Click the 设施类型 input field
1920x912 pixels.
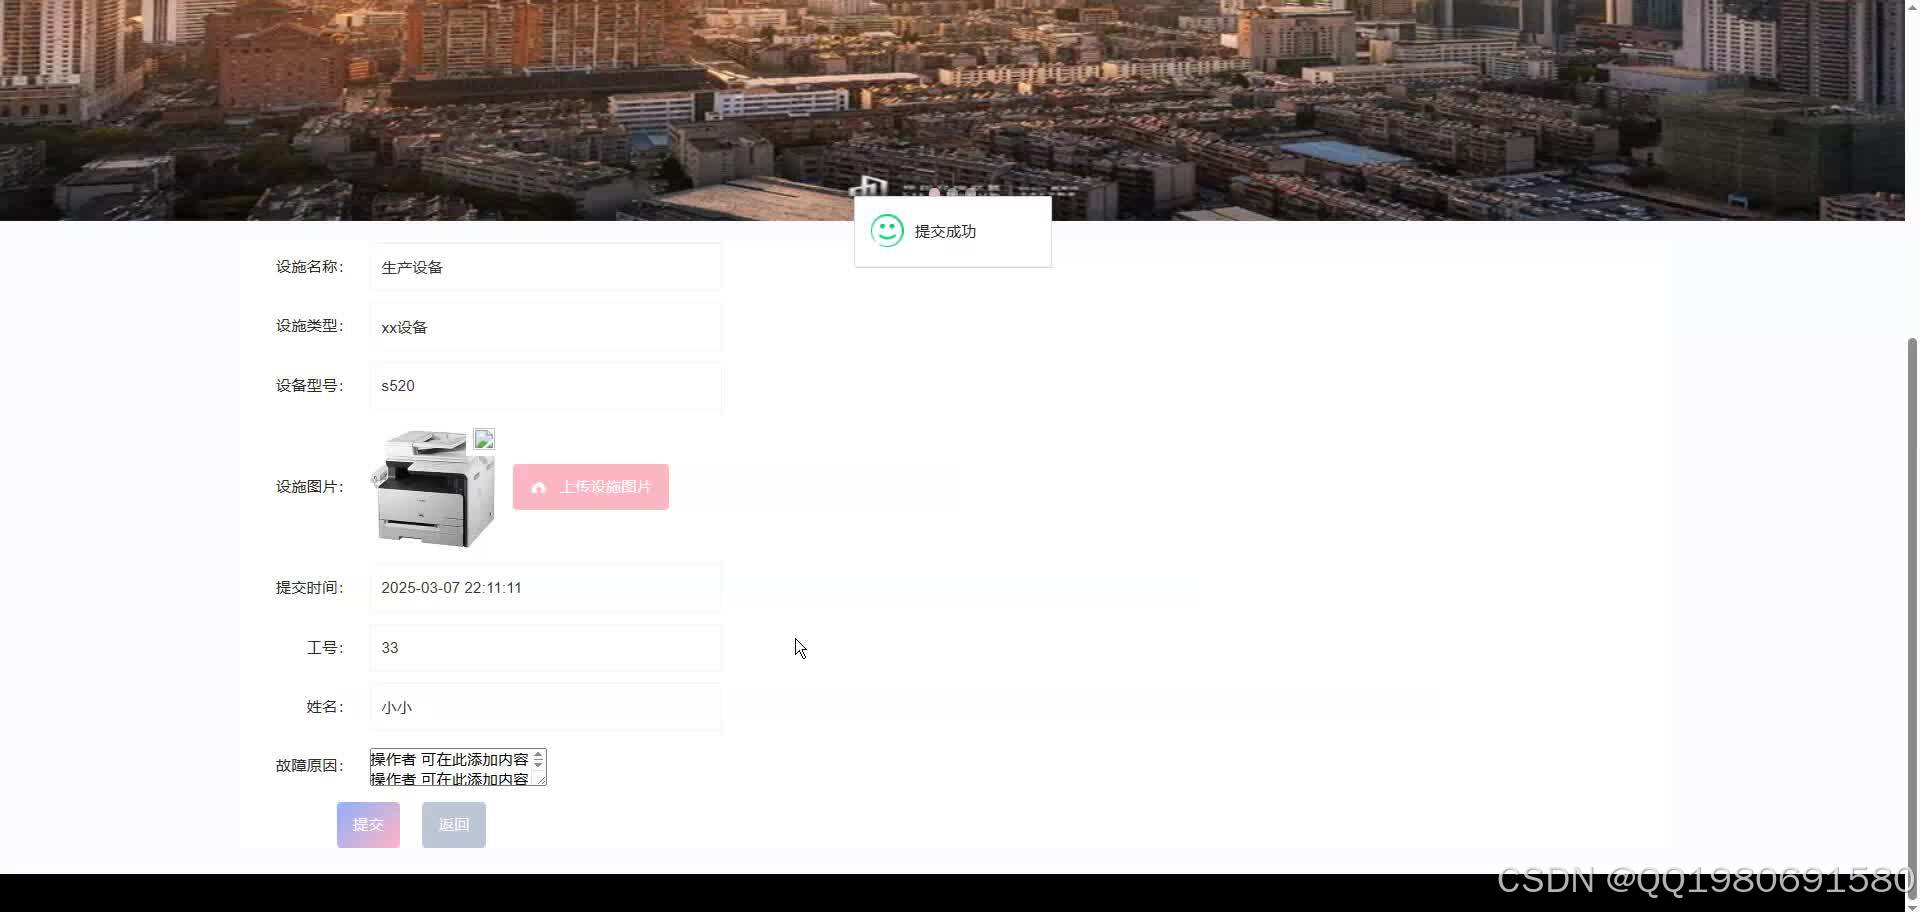point(545,327)
